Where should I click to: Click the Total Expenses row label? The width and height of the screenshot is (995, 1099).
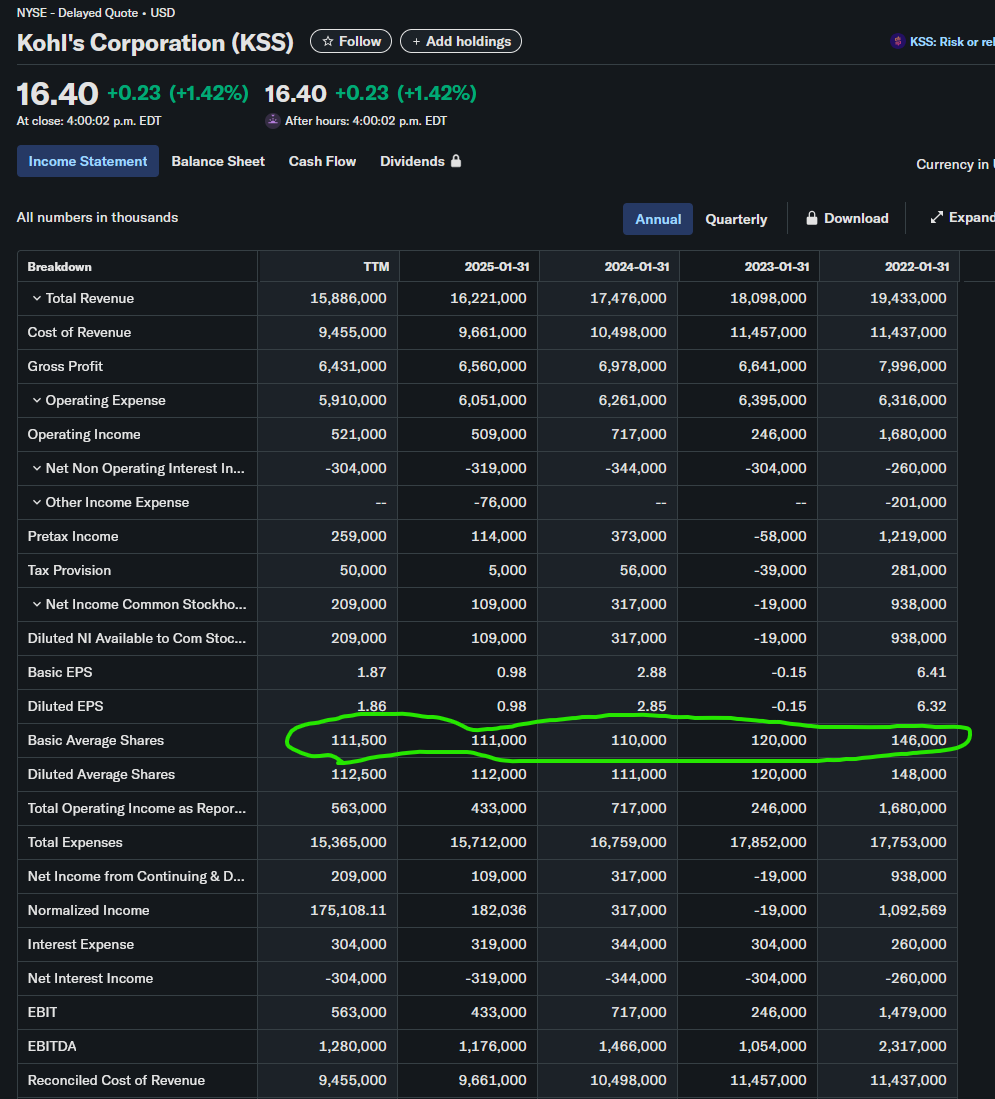(x=75, y=842)
